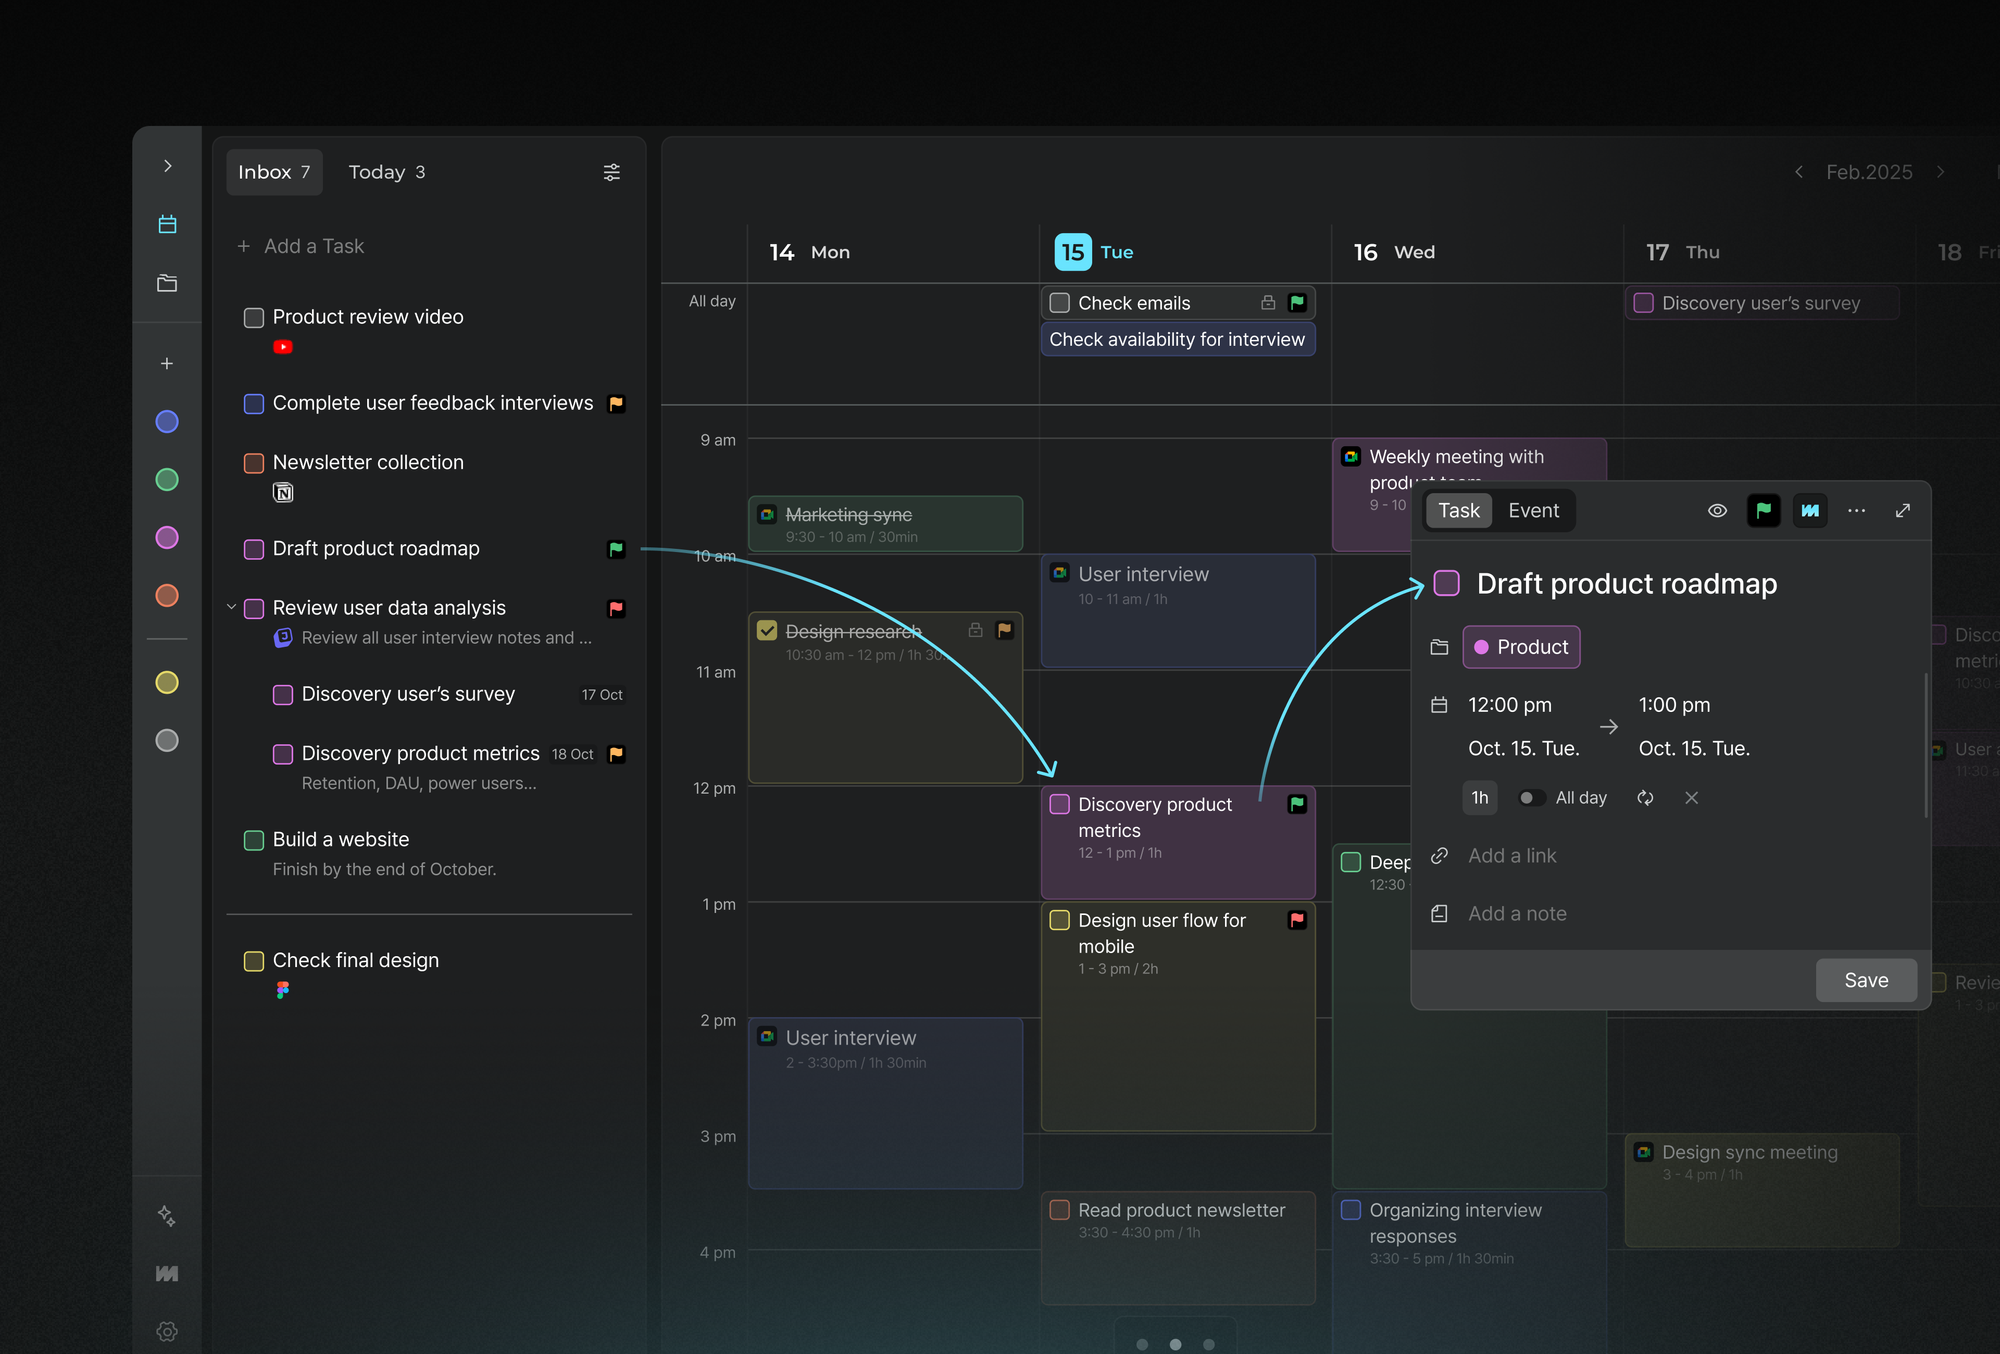Screen dimensions: 2000x1354
Task: Click the AI sparkle icon in sidebar
Action: pyautogui.click(x=167, y=1215)
